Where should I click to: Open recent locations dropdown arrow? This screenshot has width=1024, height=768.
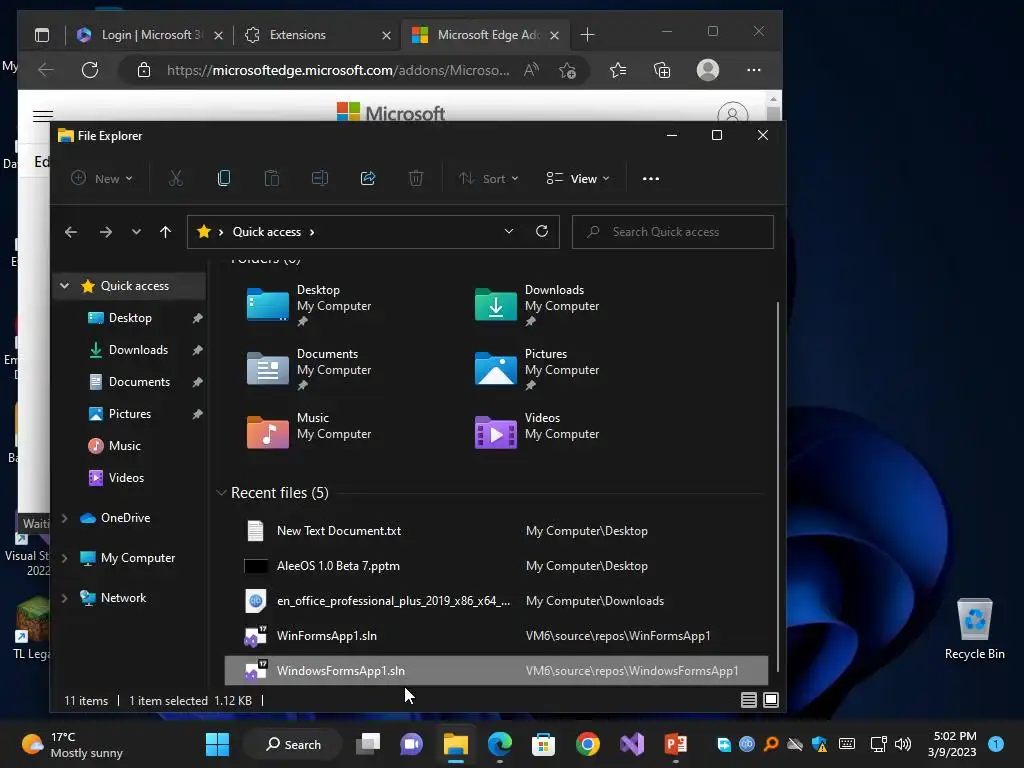click(x=136, y=232)
